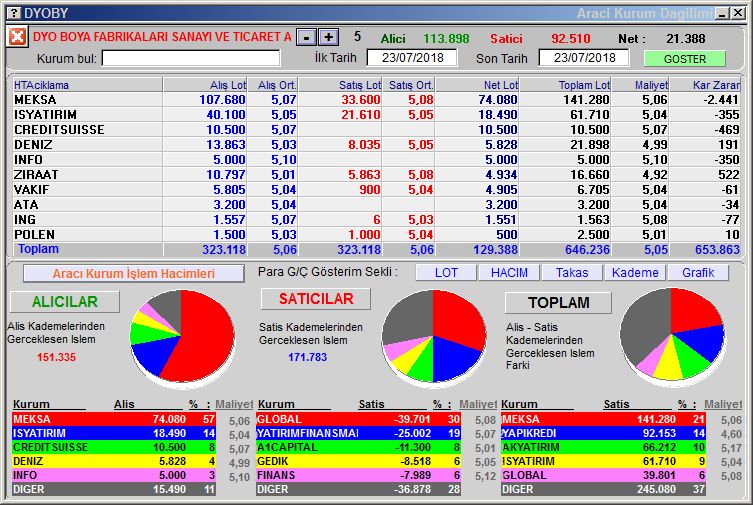
Task: Click the red GLOBAL sellers legend row
Action: click(358, 419)
